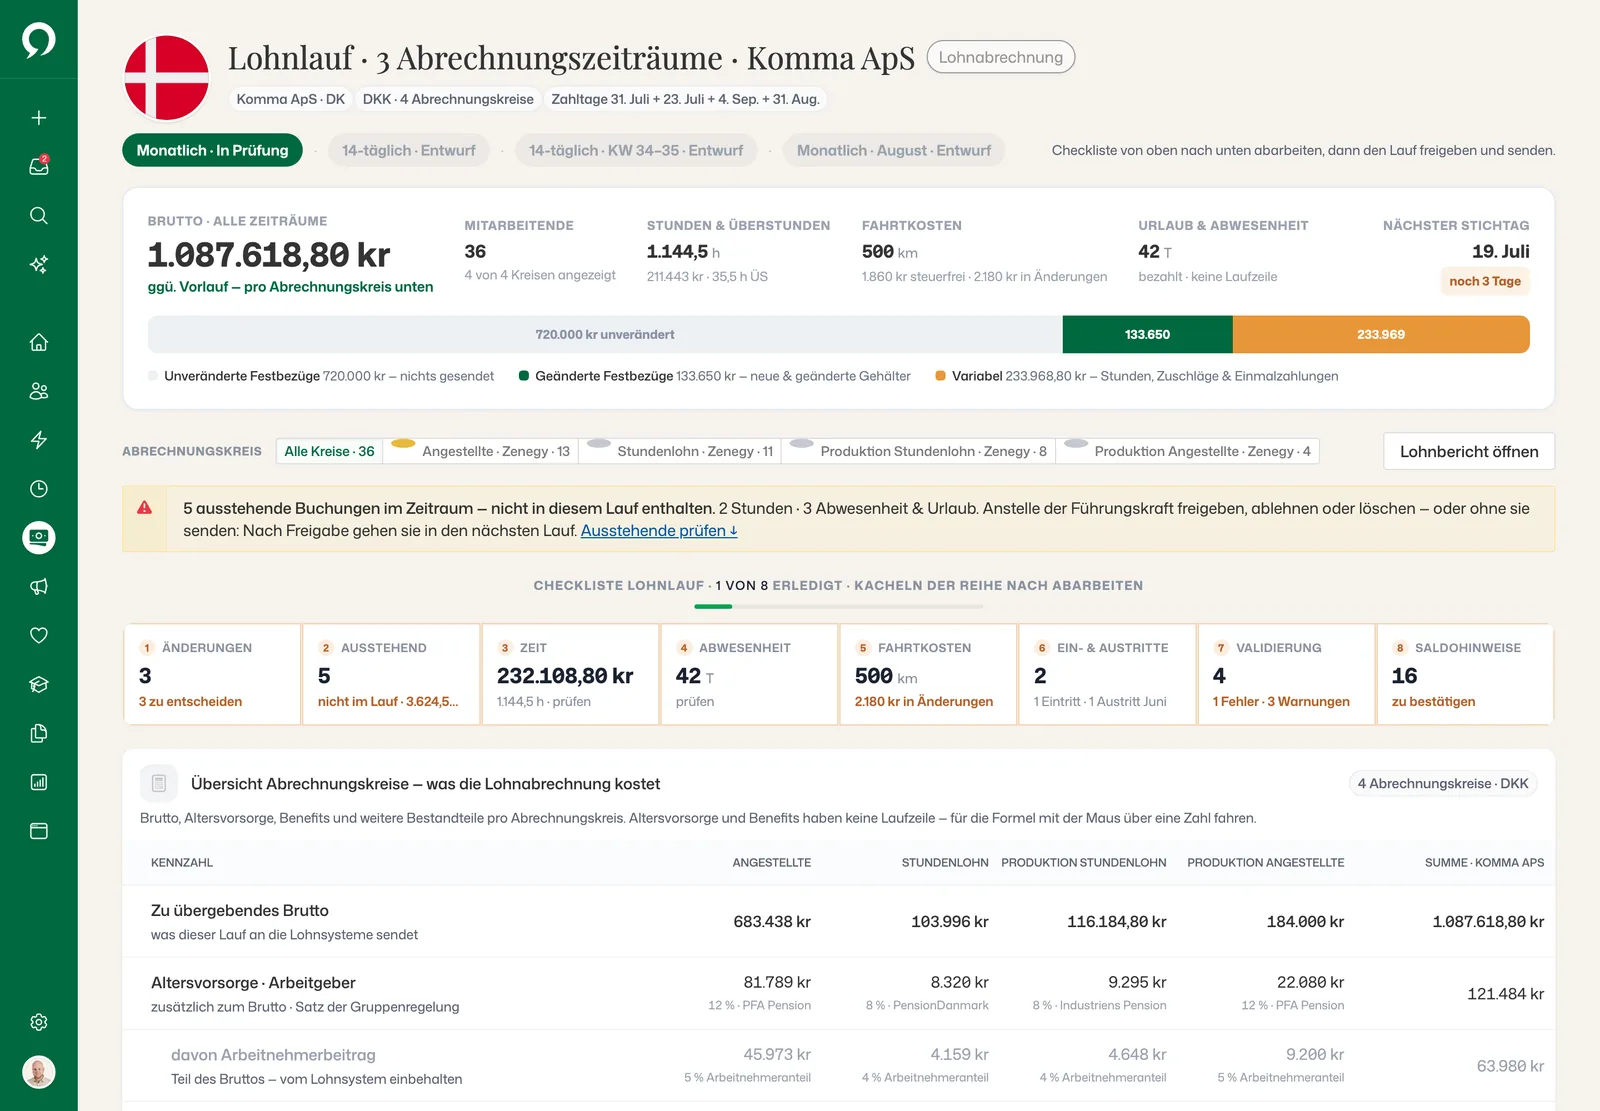
Task: Click the green 133.650 bar segment
Action: pos(1147,334)
